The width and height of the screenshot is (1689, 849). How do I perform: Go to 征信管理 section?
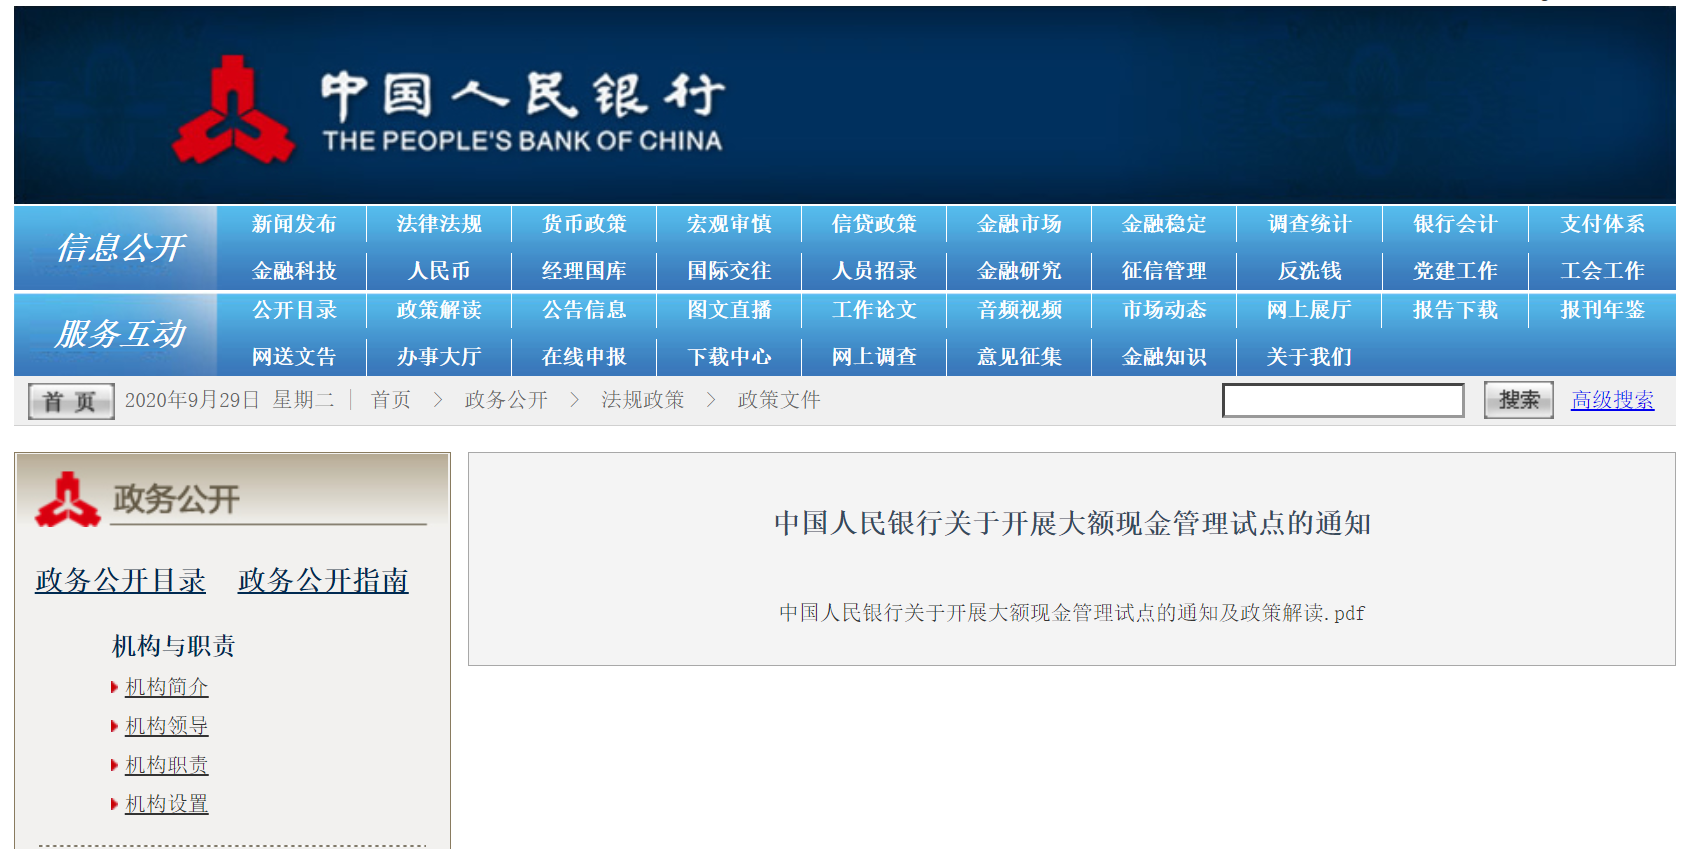[x=1164, y=271]
